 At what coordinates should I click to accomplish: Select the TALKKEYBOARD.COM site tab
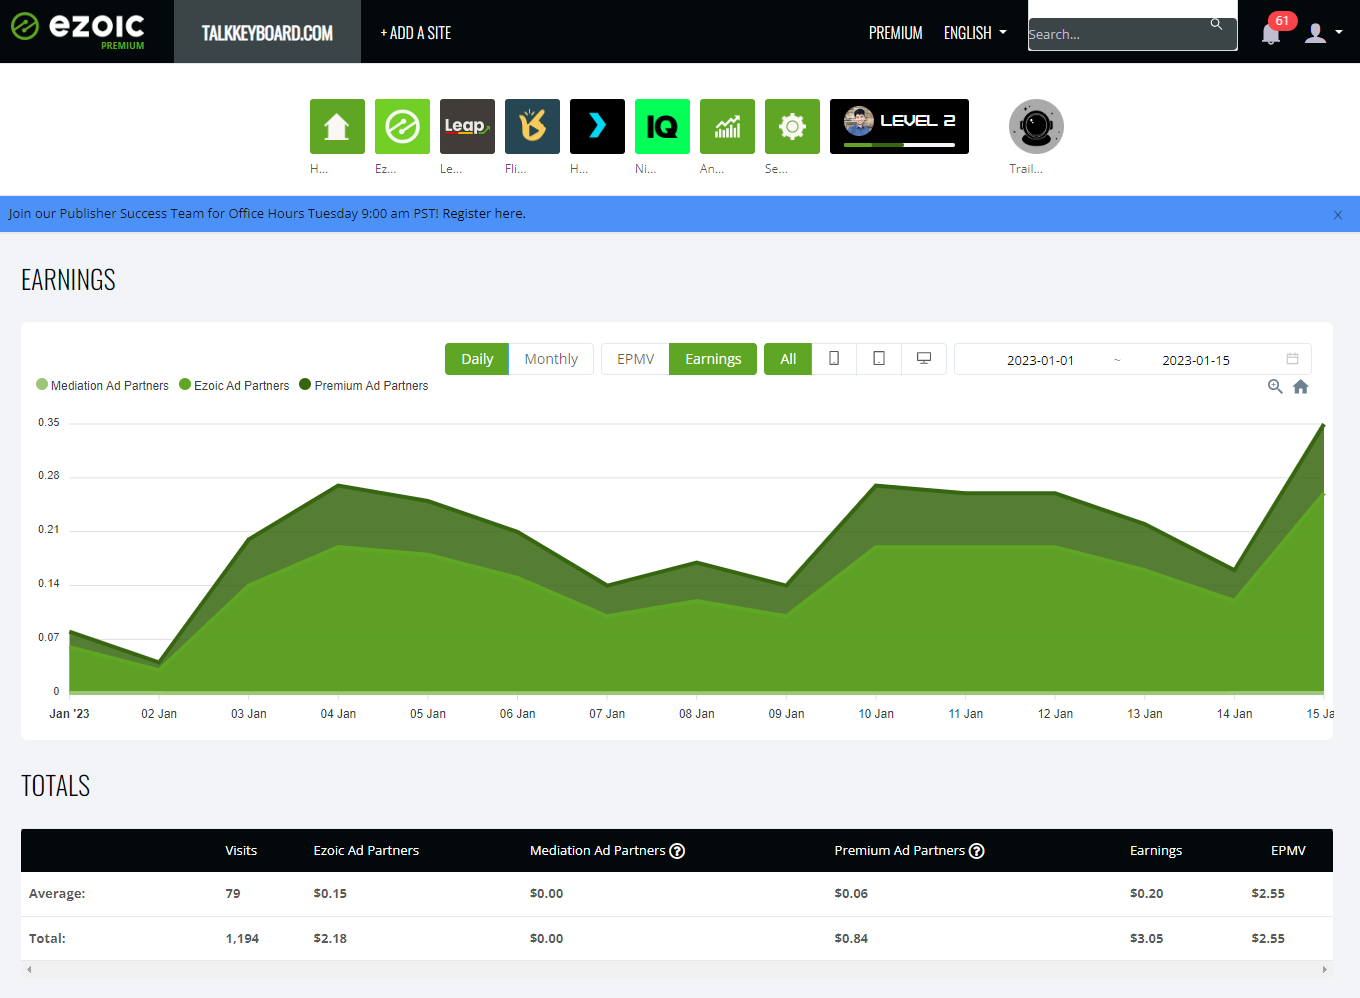267,32
